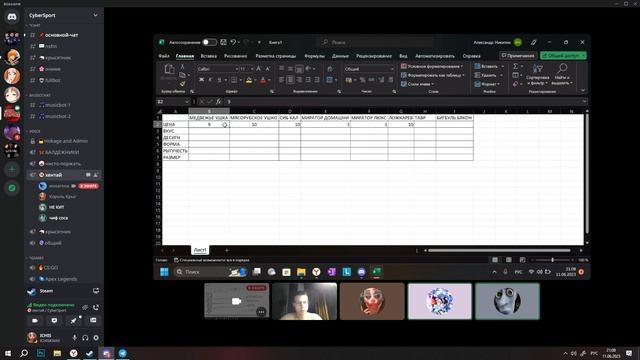
Task: Add a new sheet with plus icon
Action: click(227, 250)
